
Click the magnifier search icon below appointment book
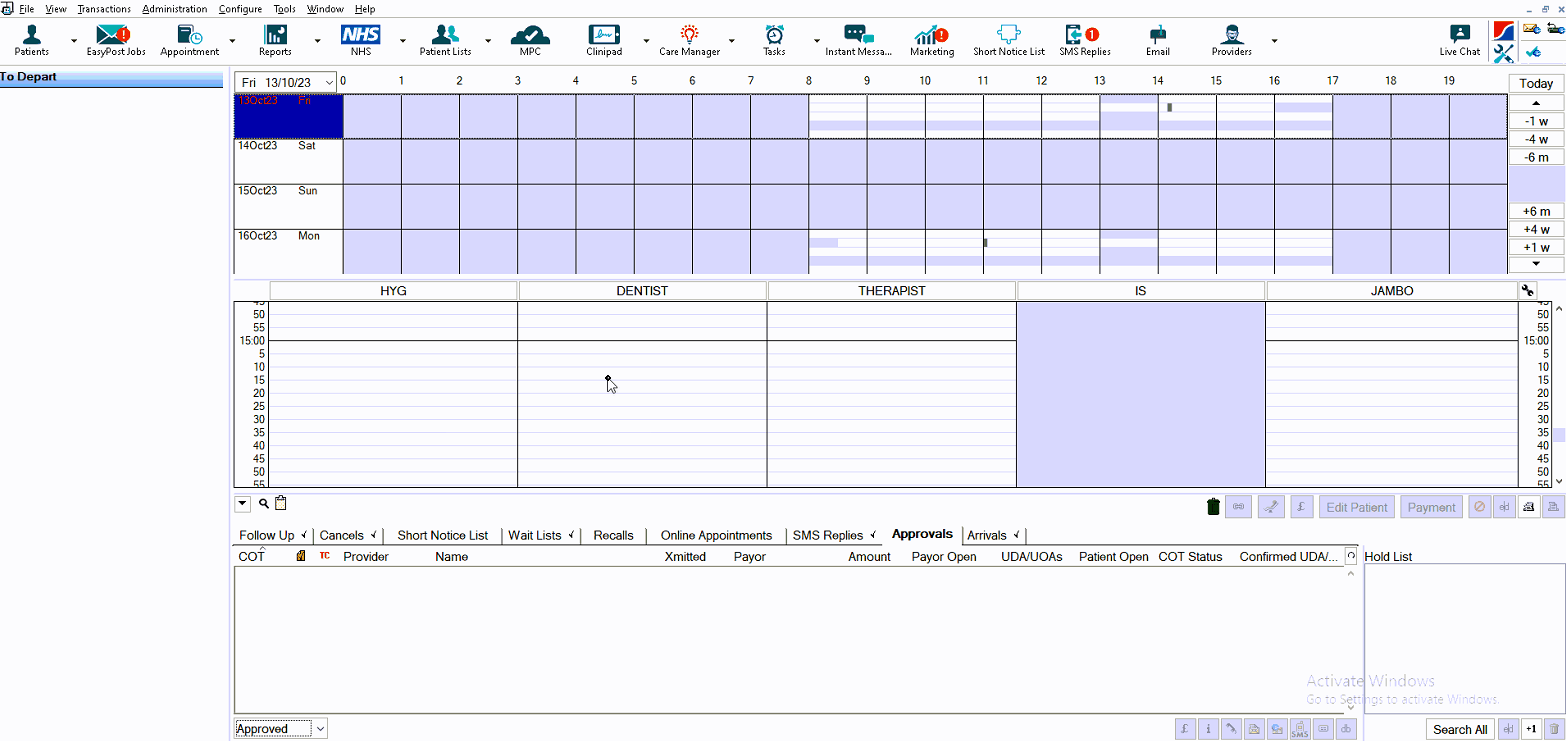point(264,504)
